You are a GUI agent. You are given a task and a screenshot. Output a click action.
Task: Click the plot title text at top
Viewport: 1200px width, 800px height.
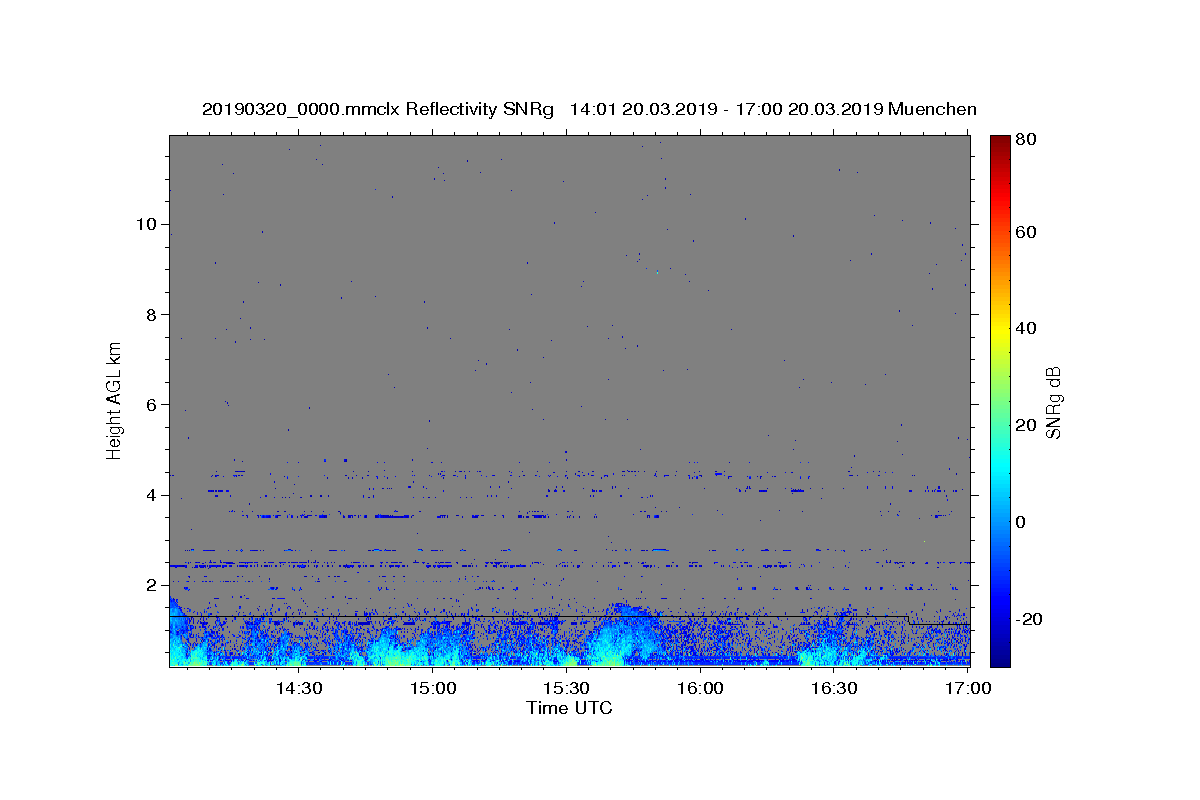point(589,109)
